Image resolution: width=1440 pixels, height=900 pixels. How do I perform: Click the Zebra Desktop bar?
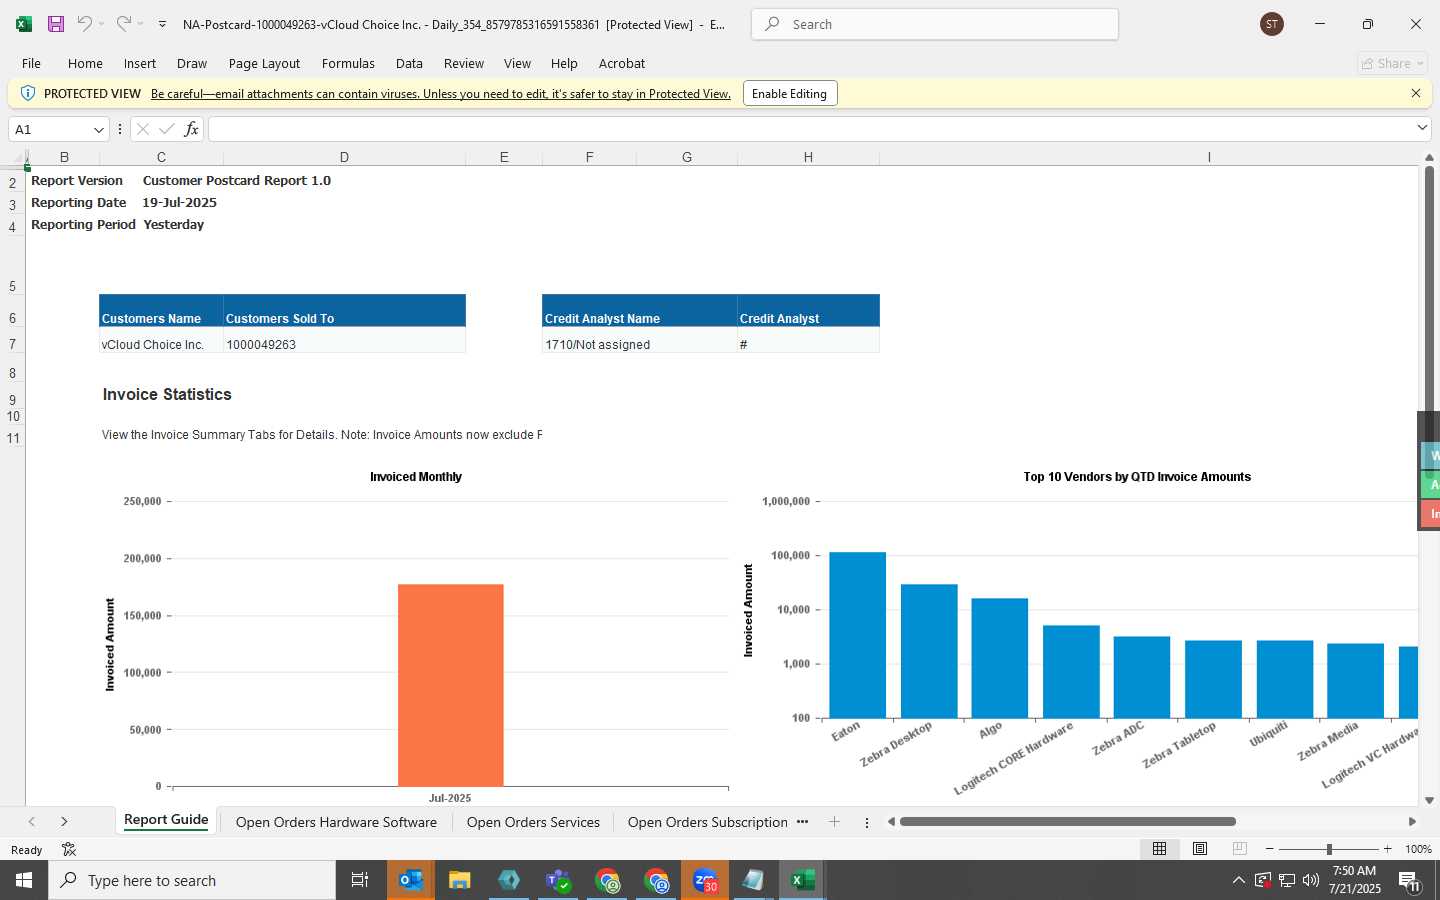pos(929,651)
